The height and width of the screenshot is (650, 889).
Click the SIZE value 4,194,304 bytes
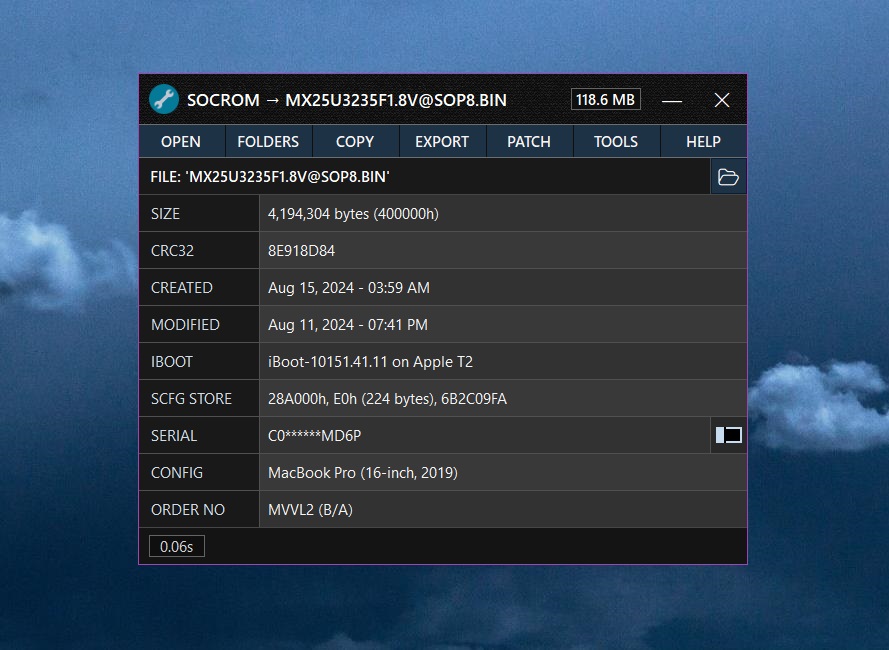353,214
